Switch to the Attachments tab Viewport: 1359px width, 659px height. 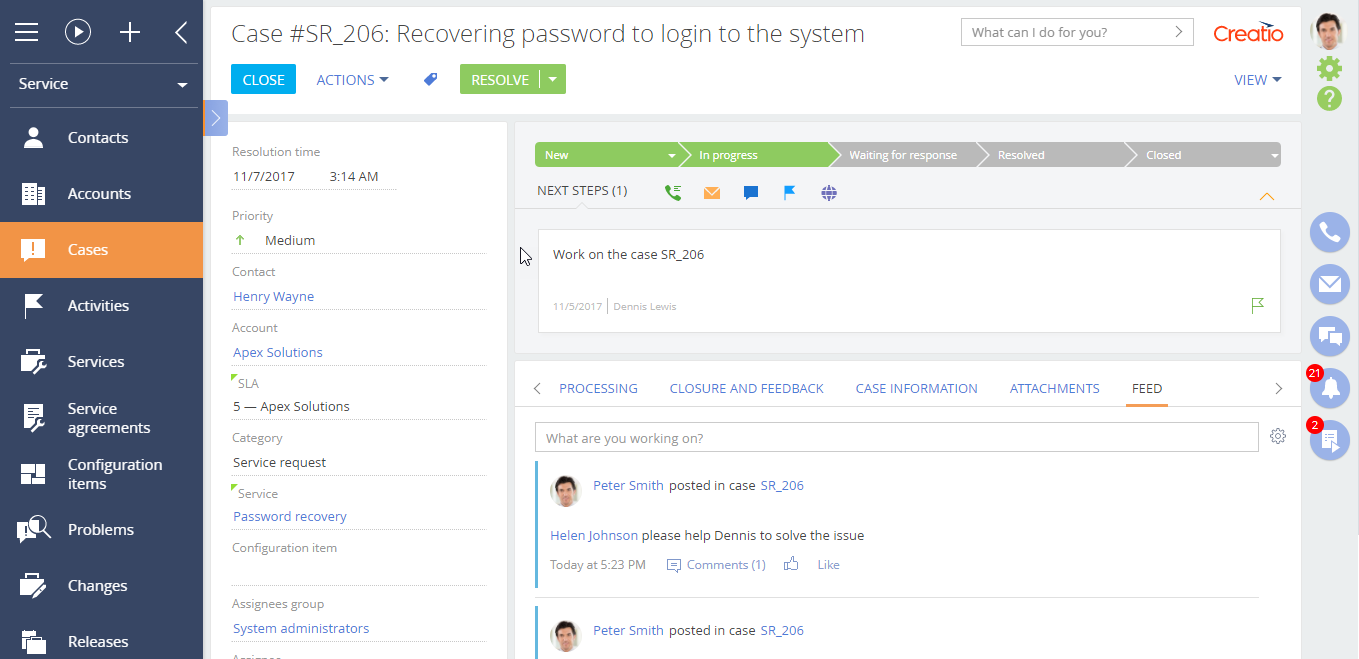pyautogui.click(x=1054, y=388)
